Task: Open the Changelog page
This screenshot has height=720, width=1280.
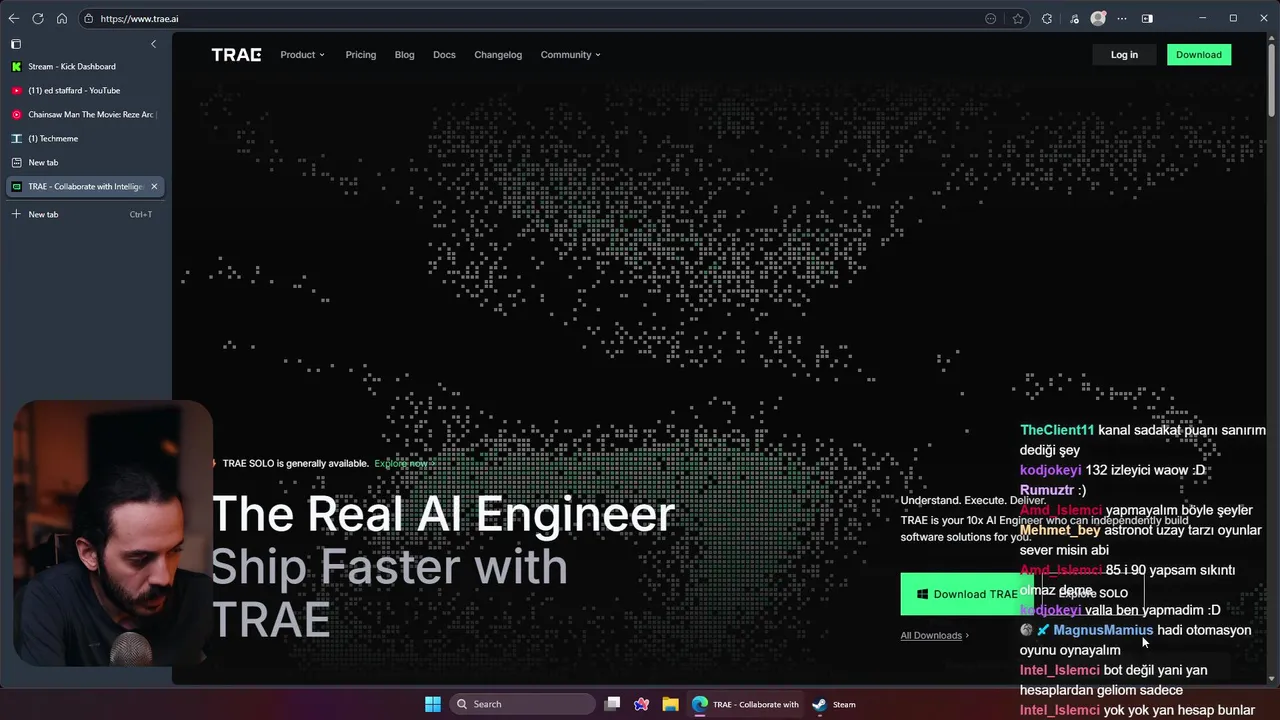Action: [498, 55]
